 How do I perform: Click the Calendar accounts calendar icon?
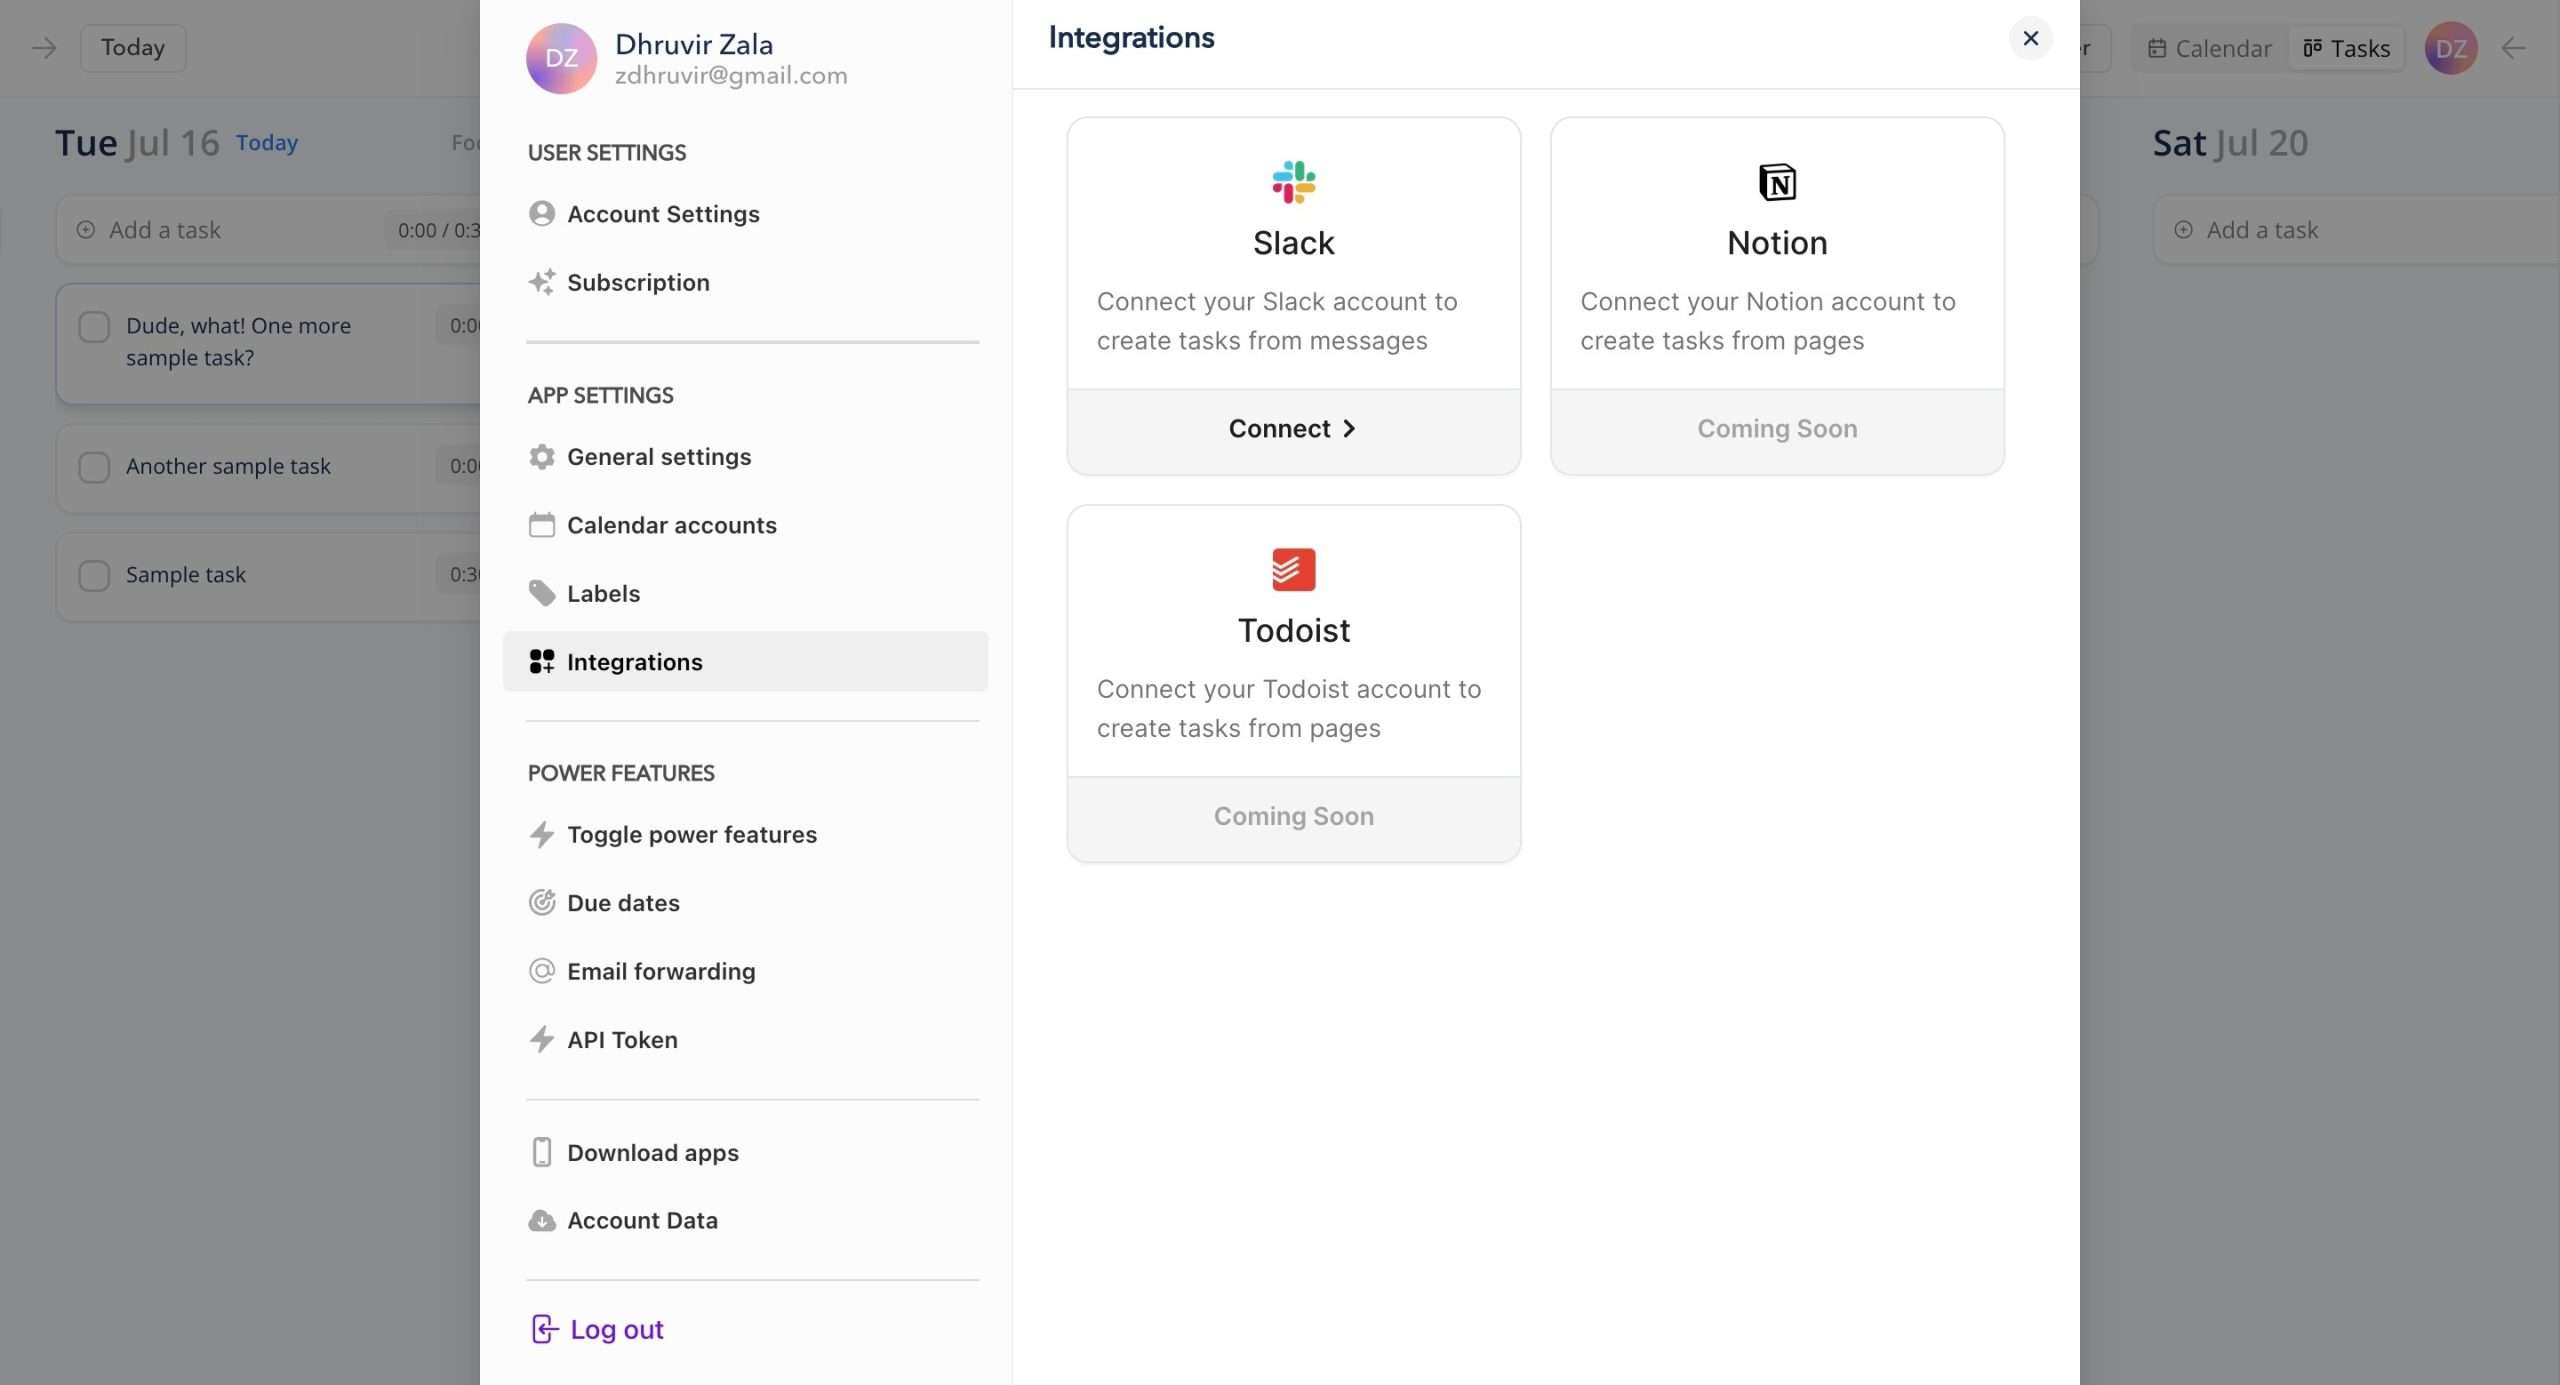tap(542, 525)
